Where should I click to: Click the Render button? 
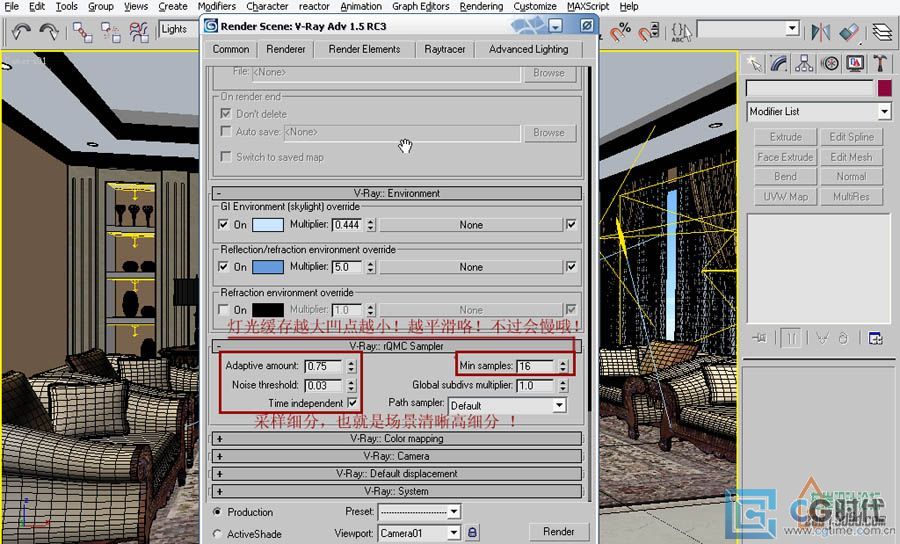coord(558,531)
